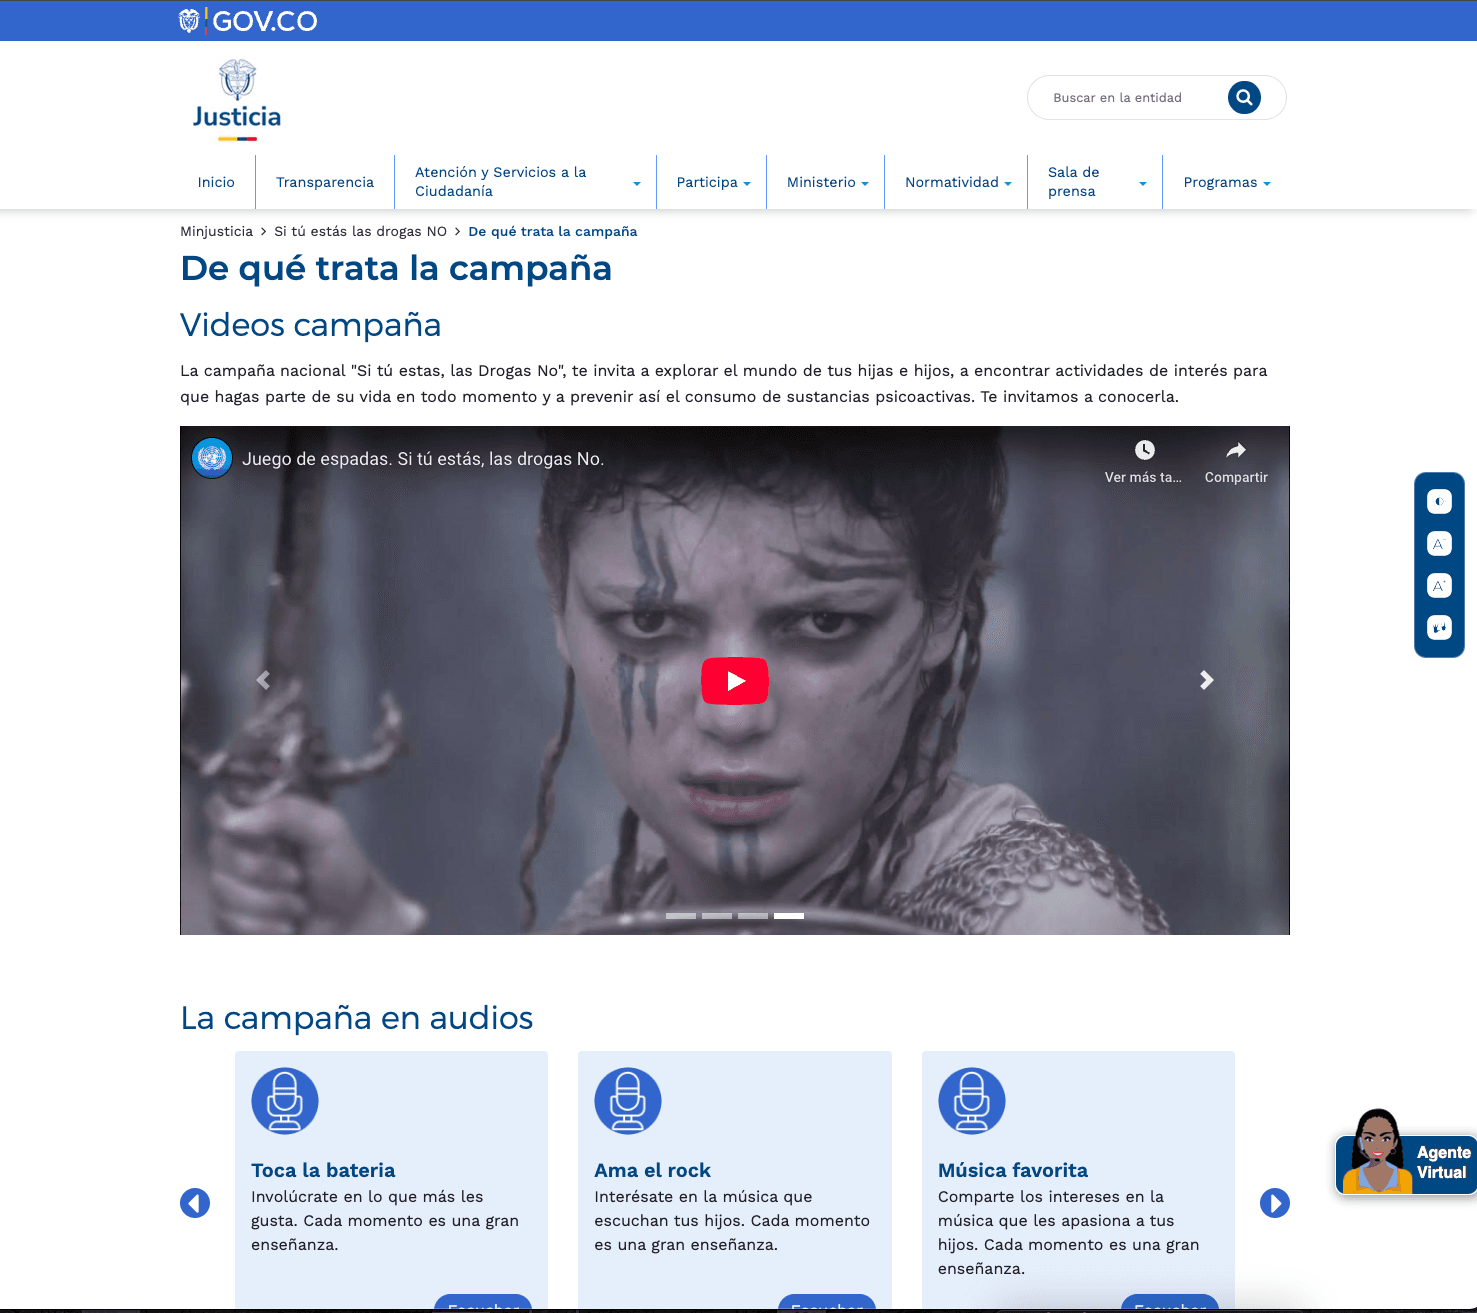Open sign language relay center icon

[1439, 628]
